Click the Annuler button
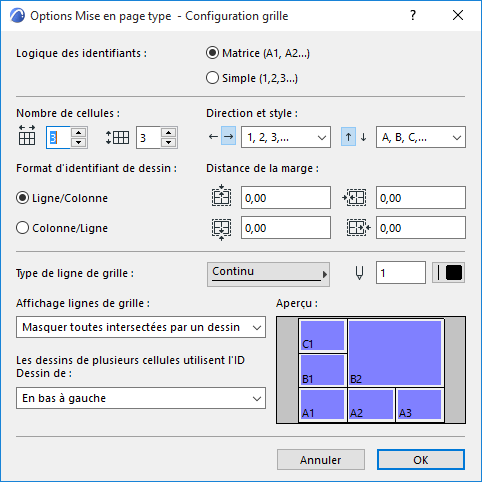The image size is (482, 482). click(x=321, y=460)
